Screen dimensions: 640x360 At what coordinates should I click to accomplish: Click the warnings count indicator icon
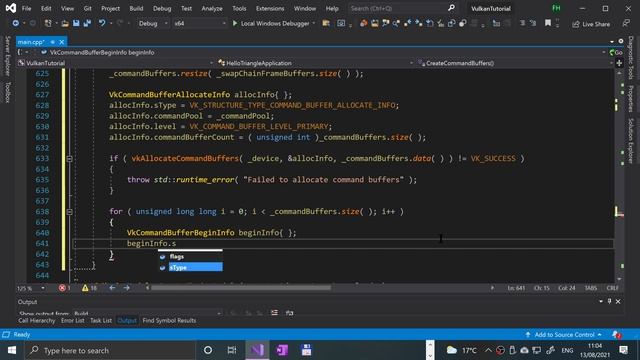(x=85, y=288)
